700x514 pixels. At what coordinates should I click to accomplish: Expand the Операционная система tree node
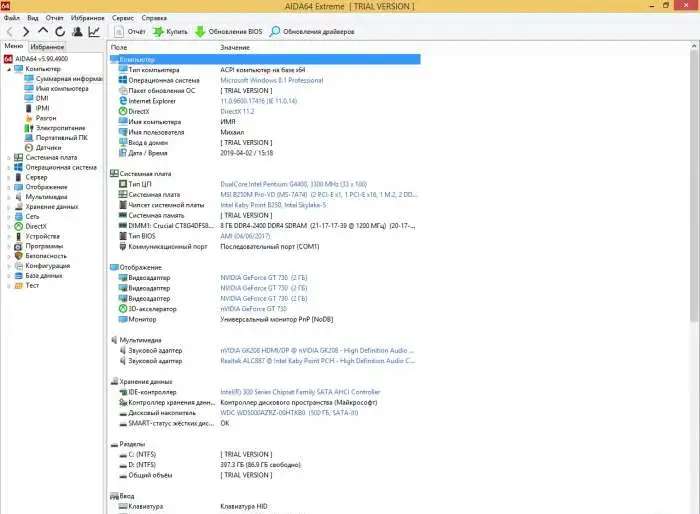coord(8,167)
